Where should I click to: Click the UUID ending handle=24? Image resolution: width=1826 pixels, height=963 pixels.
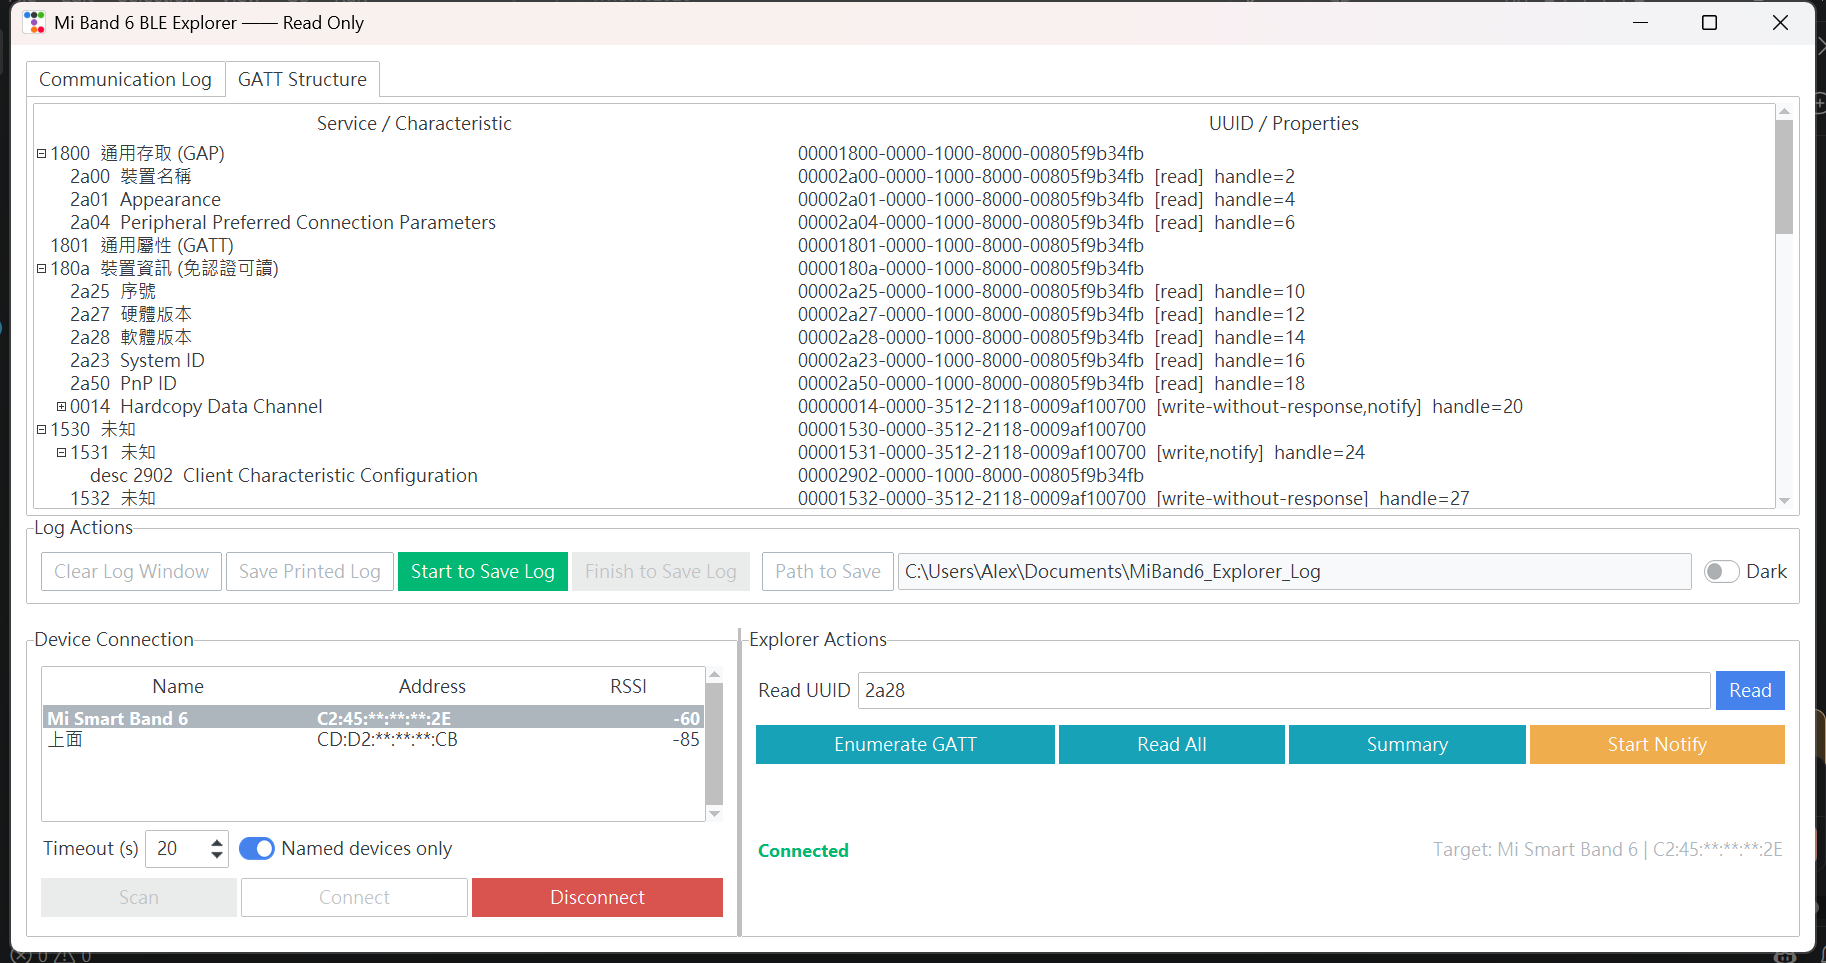(1081, 452)
